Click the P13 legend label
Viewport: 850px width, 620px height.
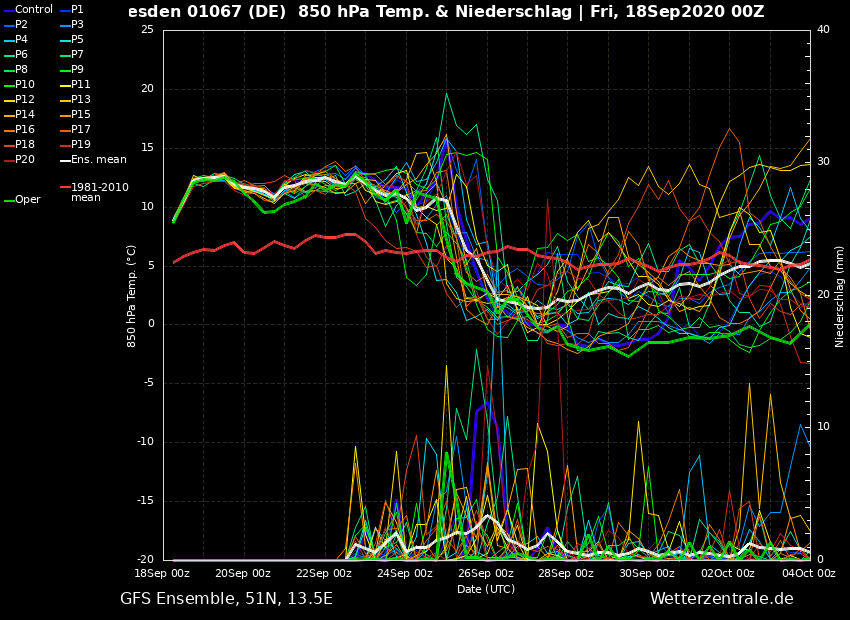tap(80, 99)
